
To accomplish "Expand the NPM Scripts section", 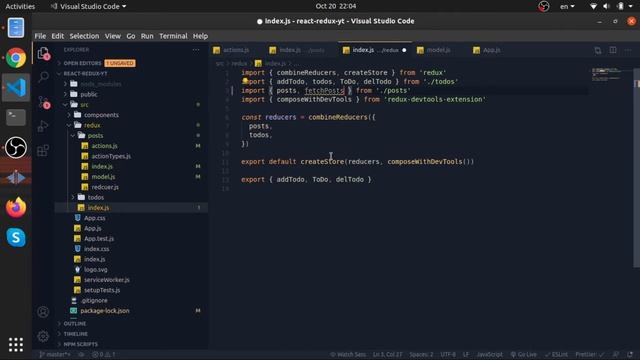I will [x=80, y=344].
